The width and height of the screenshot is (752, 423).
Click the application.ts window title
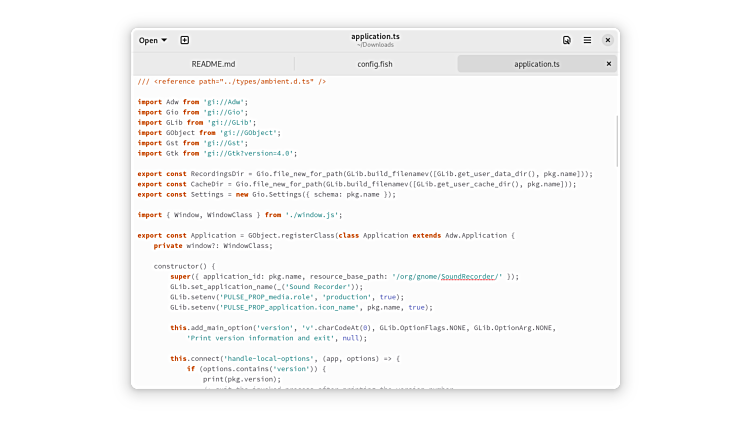coord(375,37)
